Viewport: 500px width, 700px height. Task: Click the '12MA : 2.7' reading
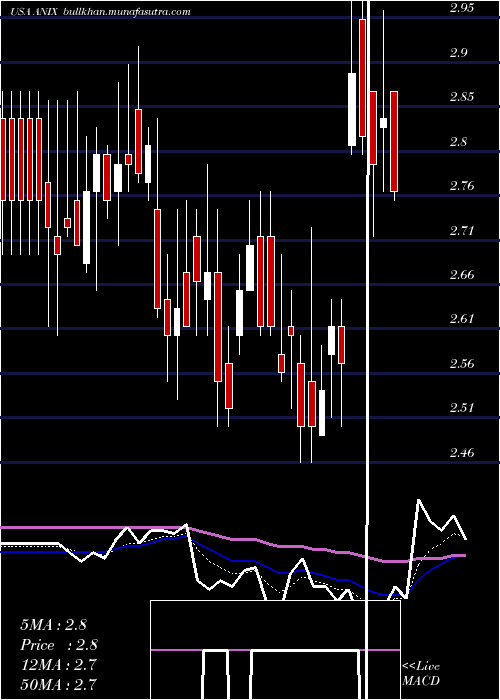coord(58,665)
